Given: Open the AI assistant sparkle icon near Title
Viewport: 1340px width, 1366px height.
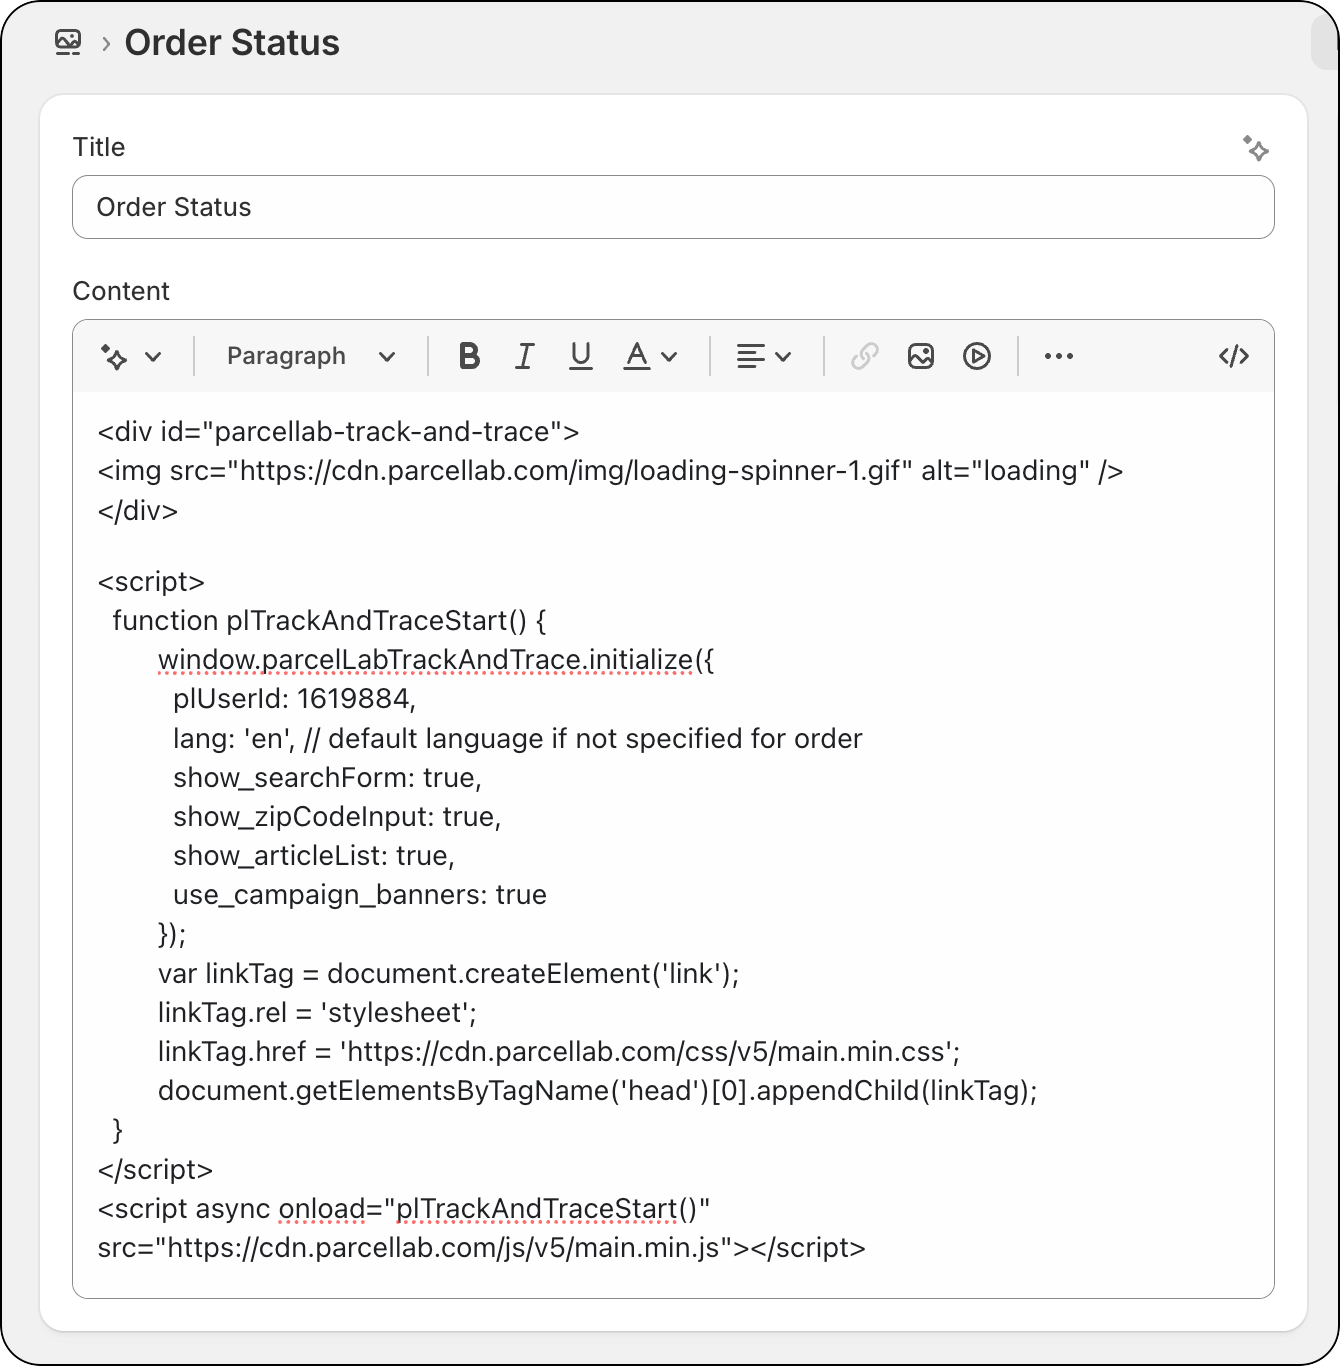Looking at the screenshot, I should [1257, 150].
